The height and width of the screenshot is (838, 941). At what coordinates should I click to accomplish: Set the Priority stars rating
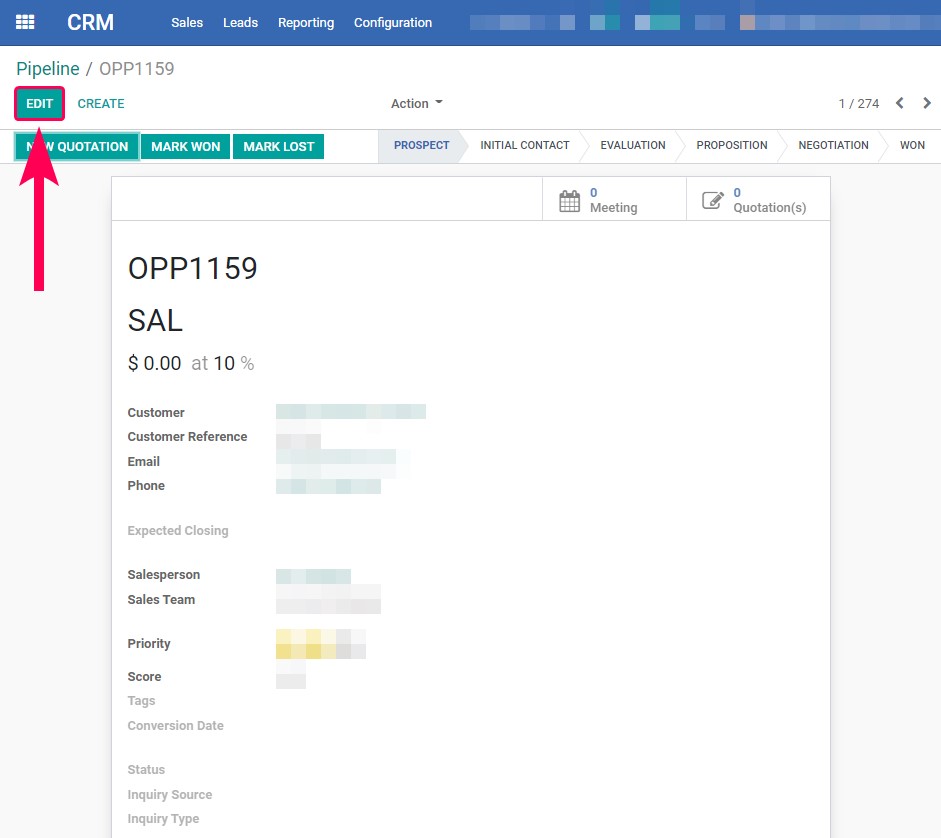(320, 644)
